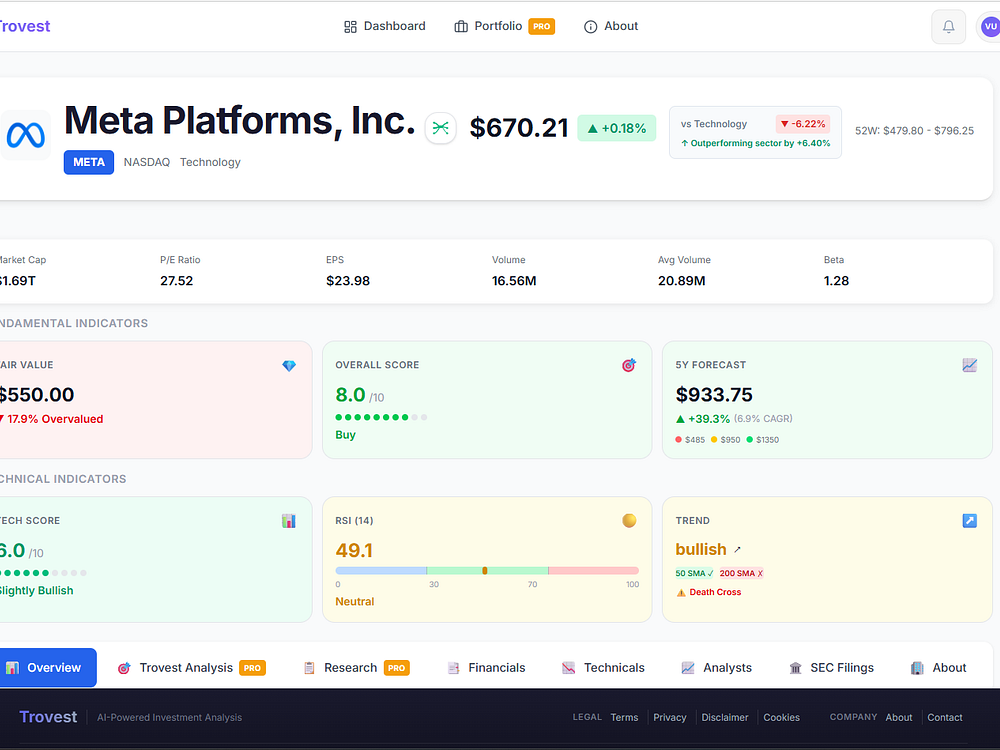Open the Technicals tab

coord(603,668)
